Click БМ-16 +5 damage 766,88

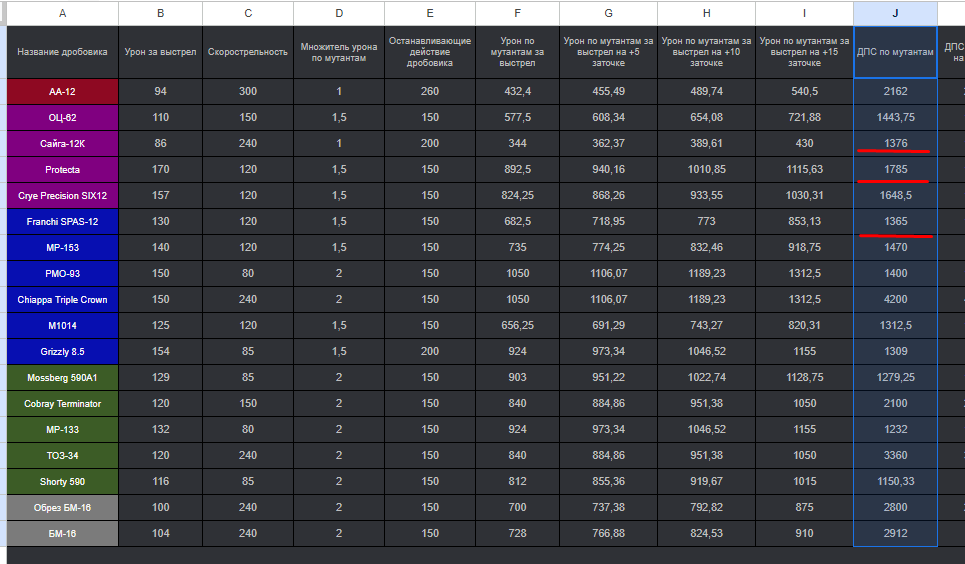click(x=608, y=533)
